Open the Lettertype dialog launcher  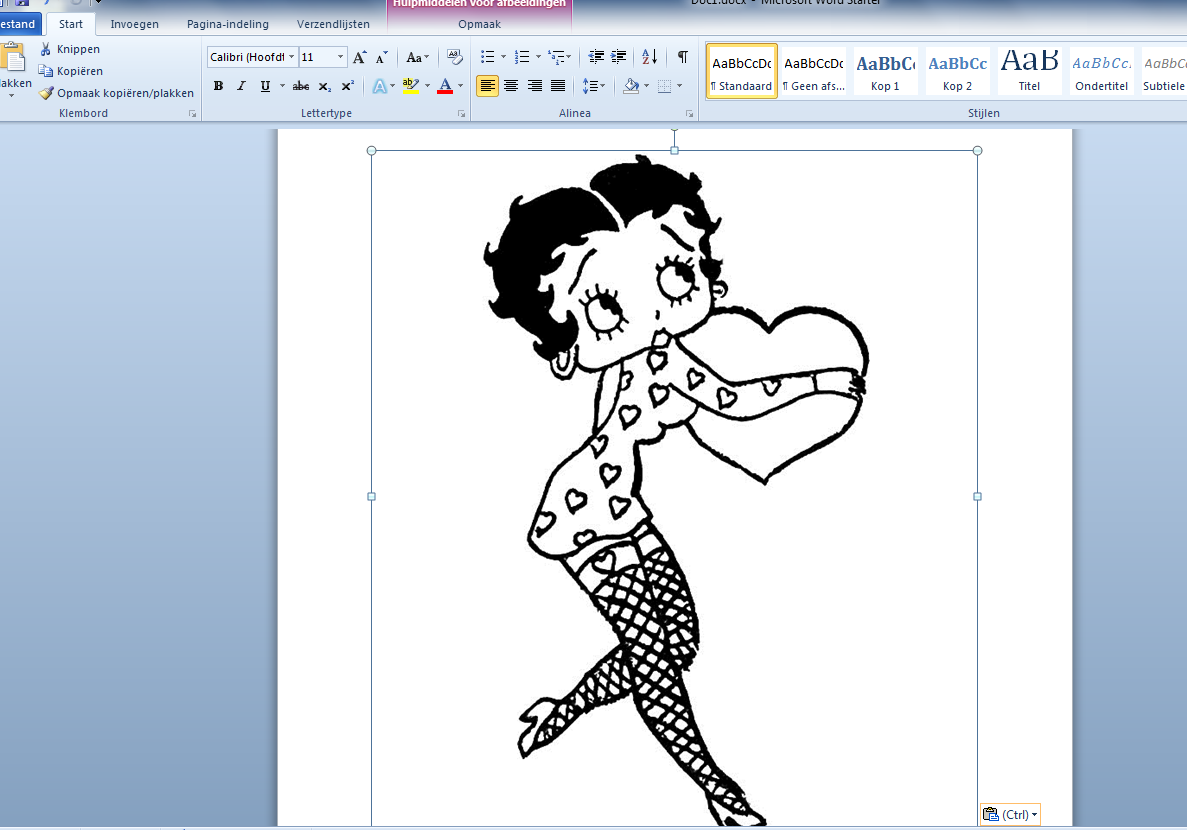coord(461,114)
